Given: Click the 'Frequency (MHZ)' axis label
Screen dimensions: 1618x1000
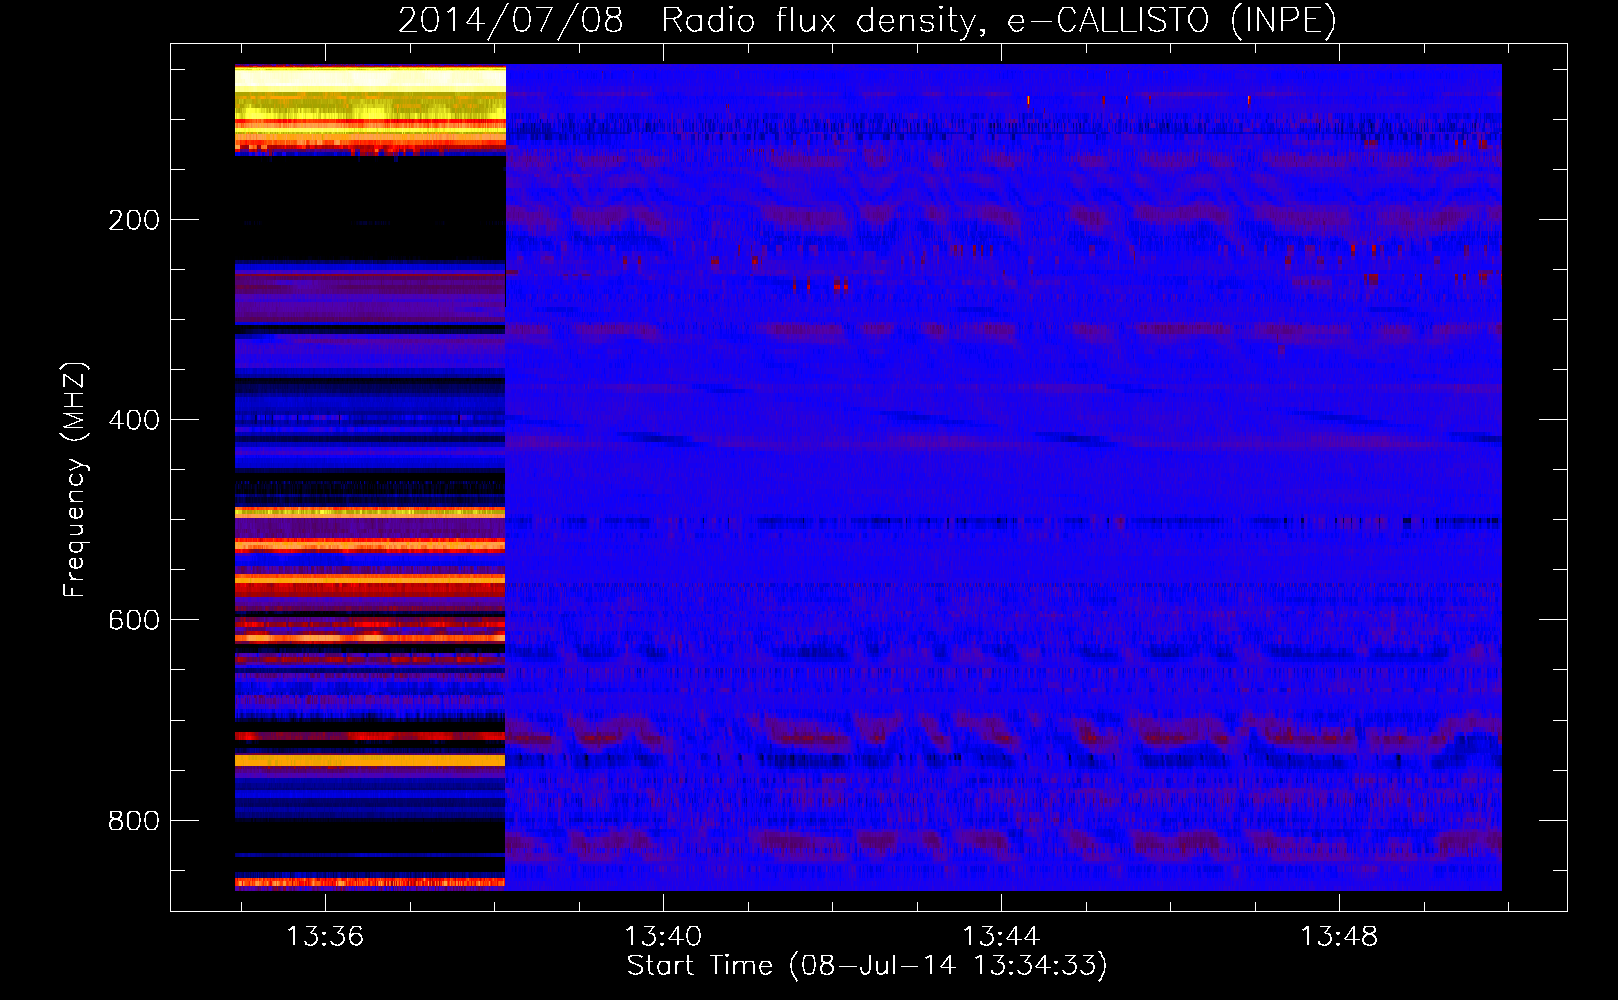Looking at the screenshot, I should click(x=75, y=480).
